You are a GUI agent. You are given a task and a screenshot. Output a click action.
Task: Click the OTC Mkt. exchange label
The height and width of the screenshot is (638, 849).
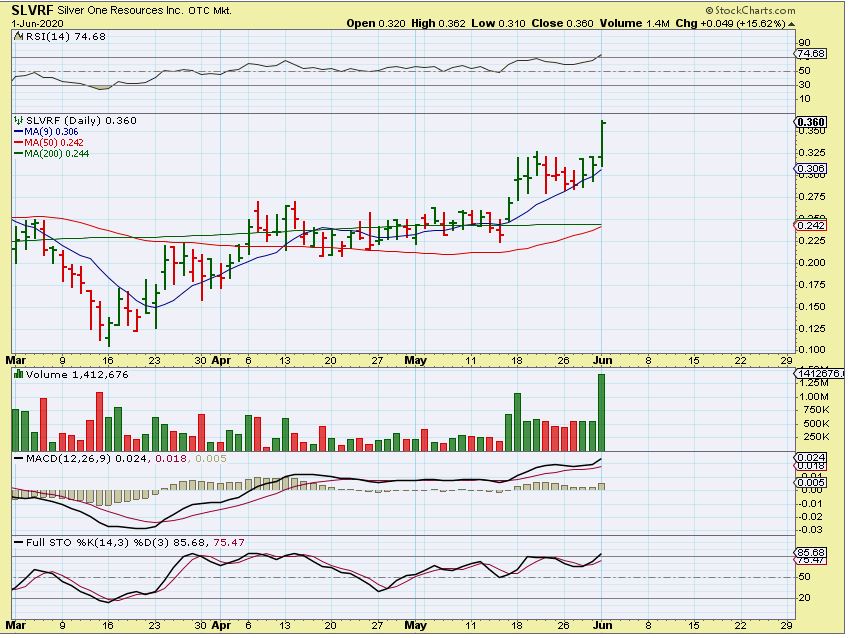[210, 10]
